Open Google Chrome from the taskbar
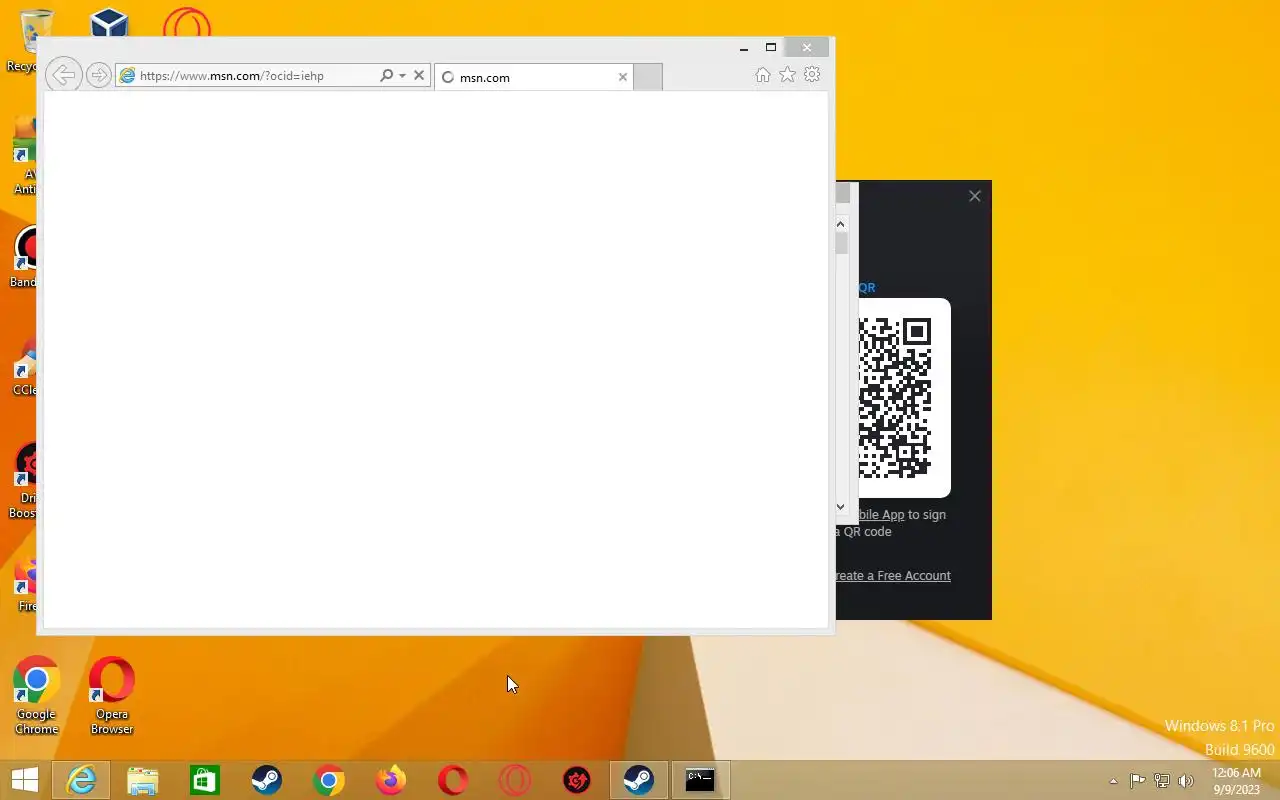The height and width of the screenshot is (800, 1280). pyautogui.click(x=328, y=780)
